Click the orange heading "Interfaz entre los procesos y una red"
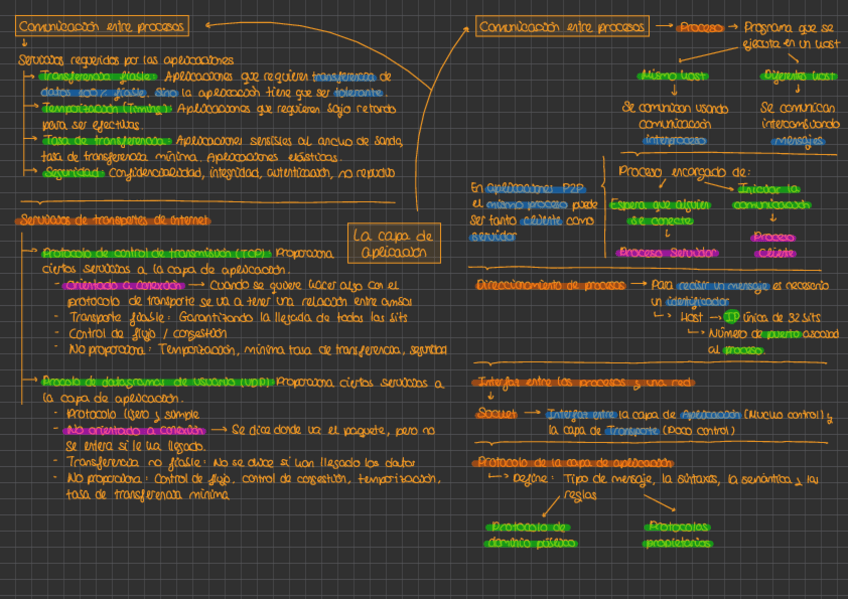Screen dimensions: 848x599 583,382
